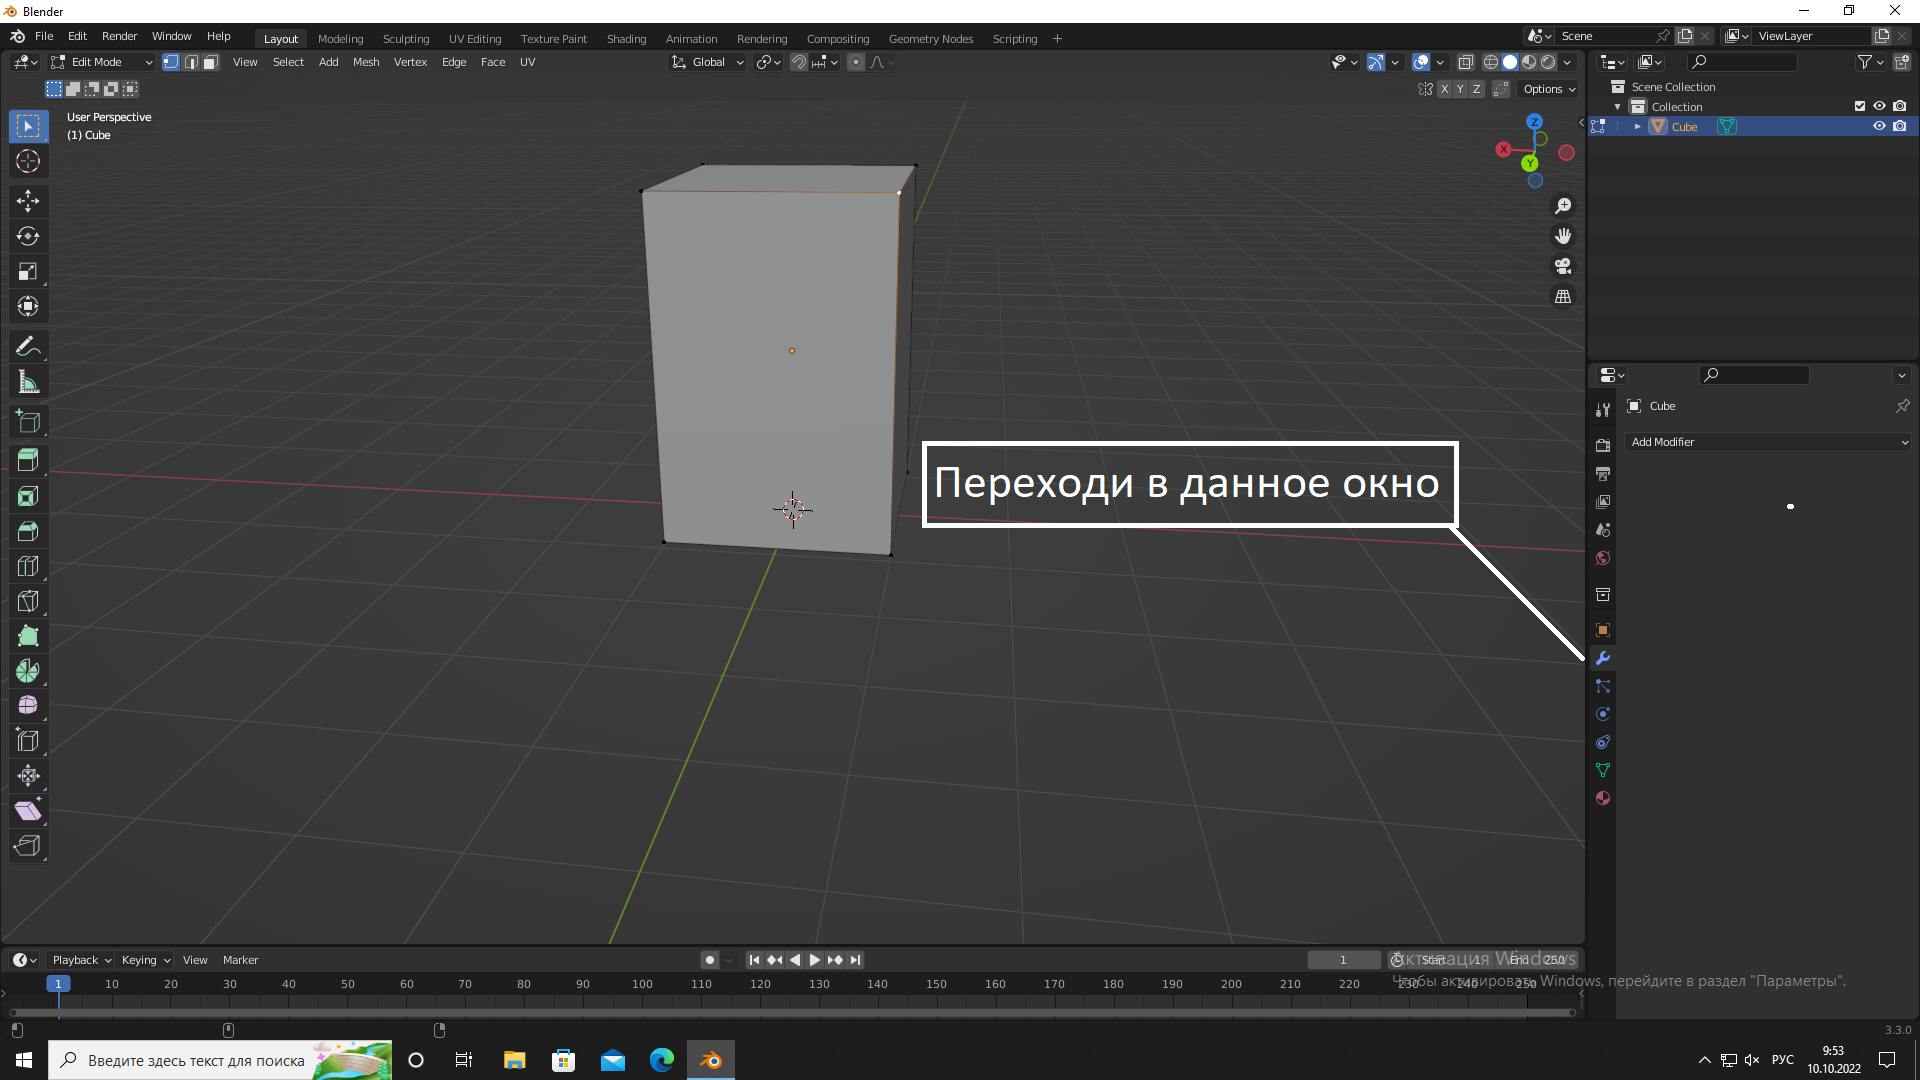
Task: Open Mesh menu in viewport header
Action: coord(366,62)
